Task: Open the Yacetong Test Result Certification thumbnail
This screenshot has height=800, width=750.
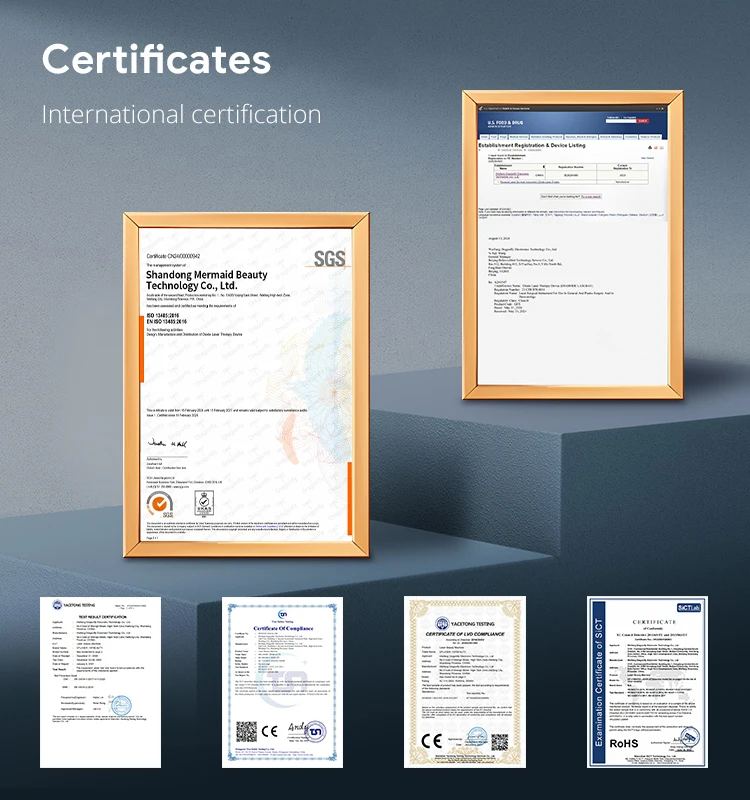Action: click(101, 682)
